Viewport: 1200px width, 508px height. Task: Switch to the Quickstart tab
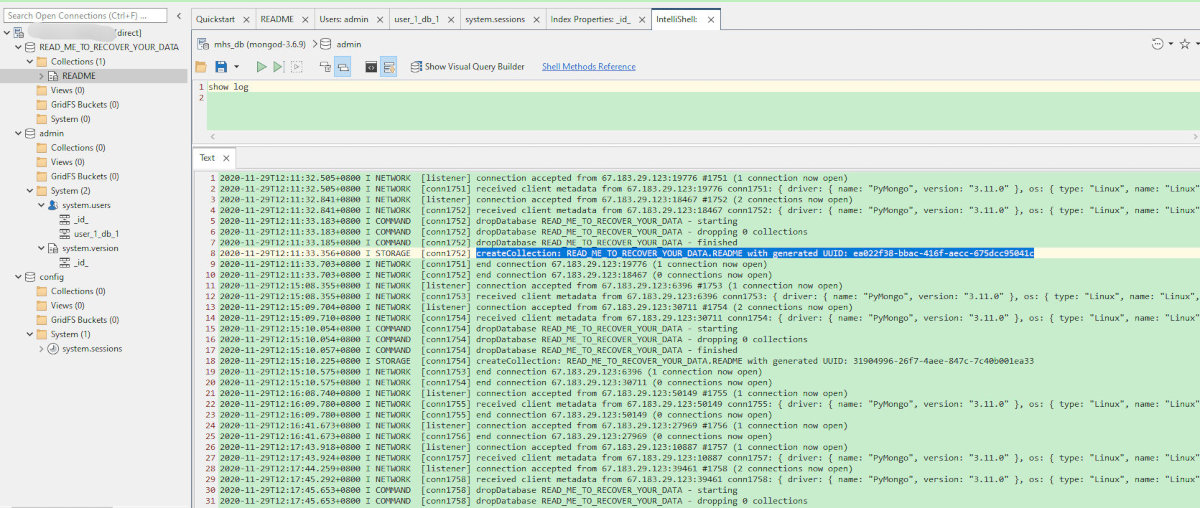(222, 19)
